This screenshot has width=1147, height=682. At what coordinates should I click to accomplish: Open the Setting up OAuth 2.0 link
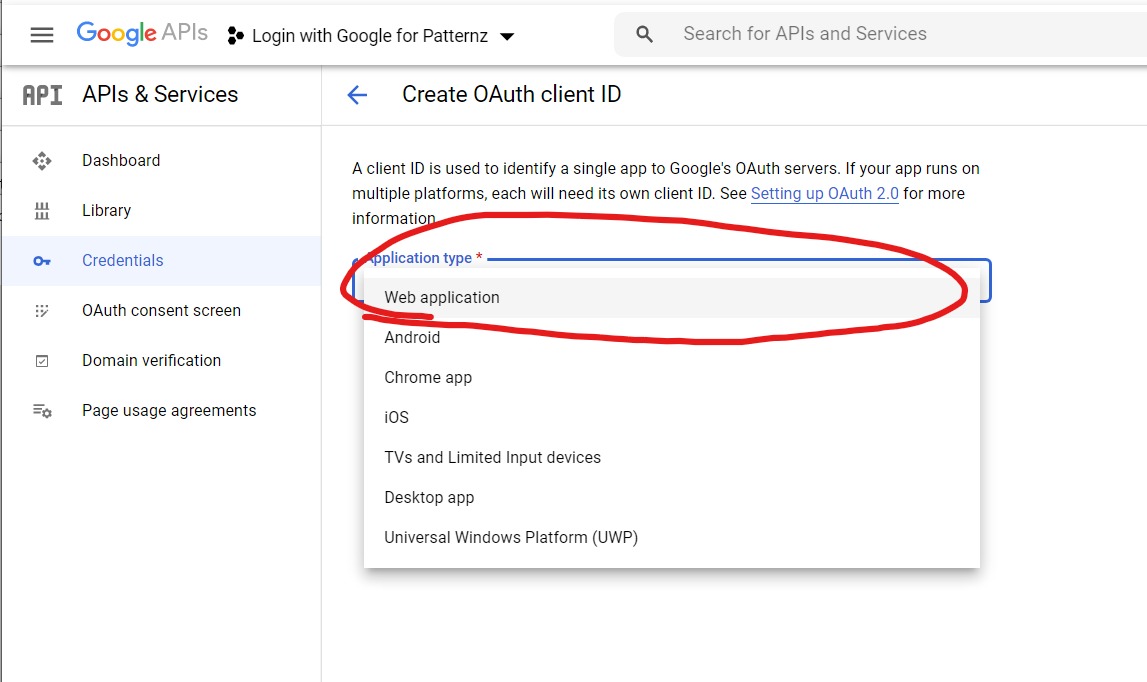pyautogui.click(x=824, y=194)
